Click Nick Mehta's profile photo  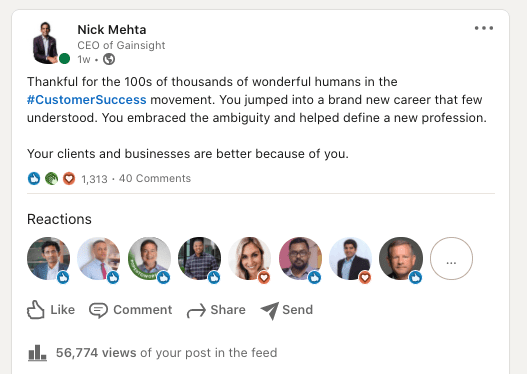tap(46, 43)
